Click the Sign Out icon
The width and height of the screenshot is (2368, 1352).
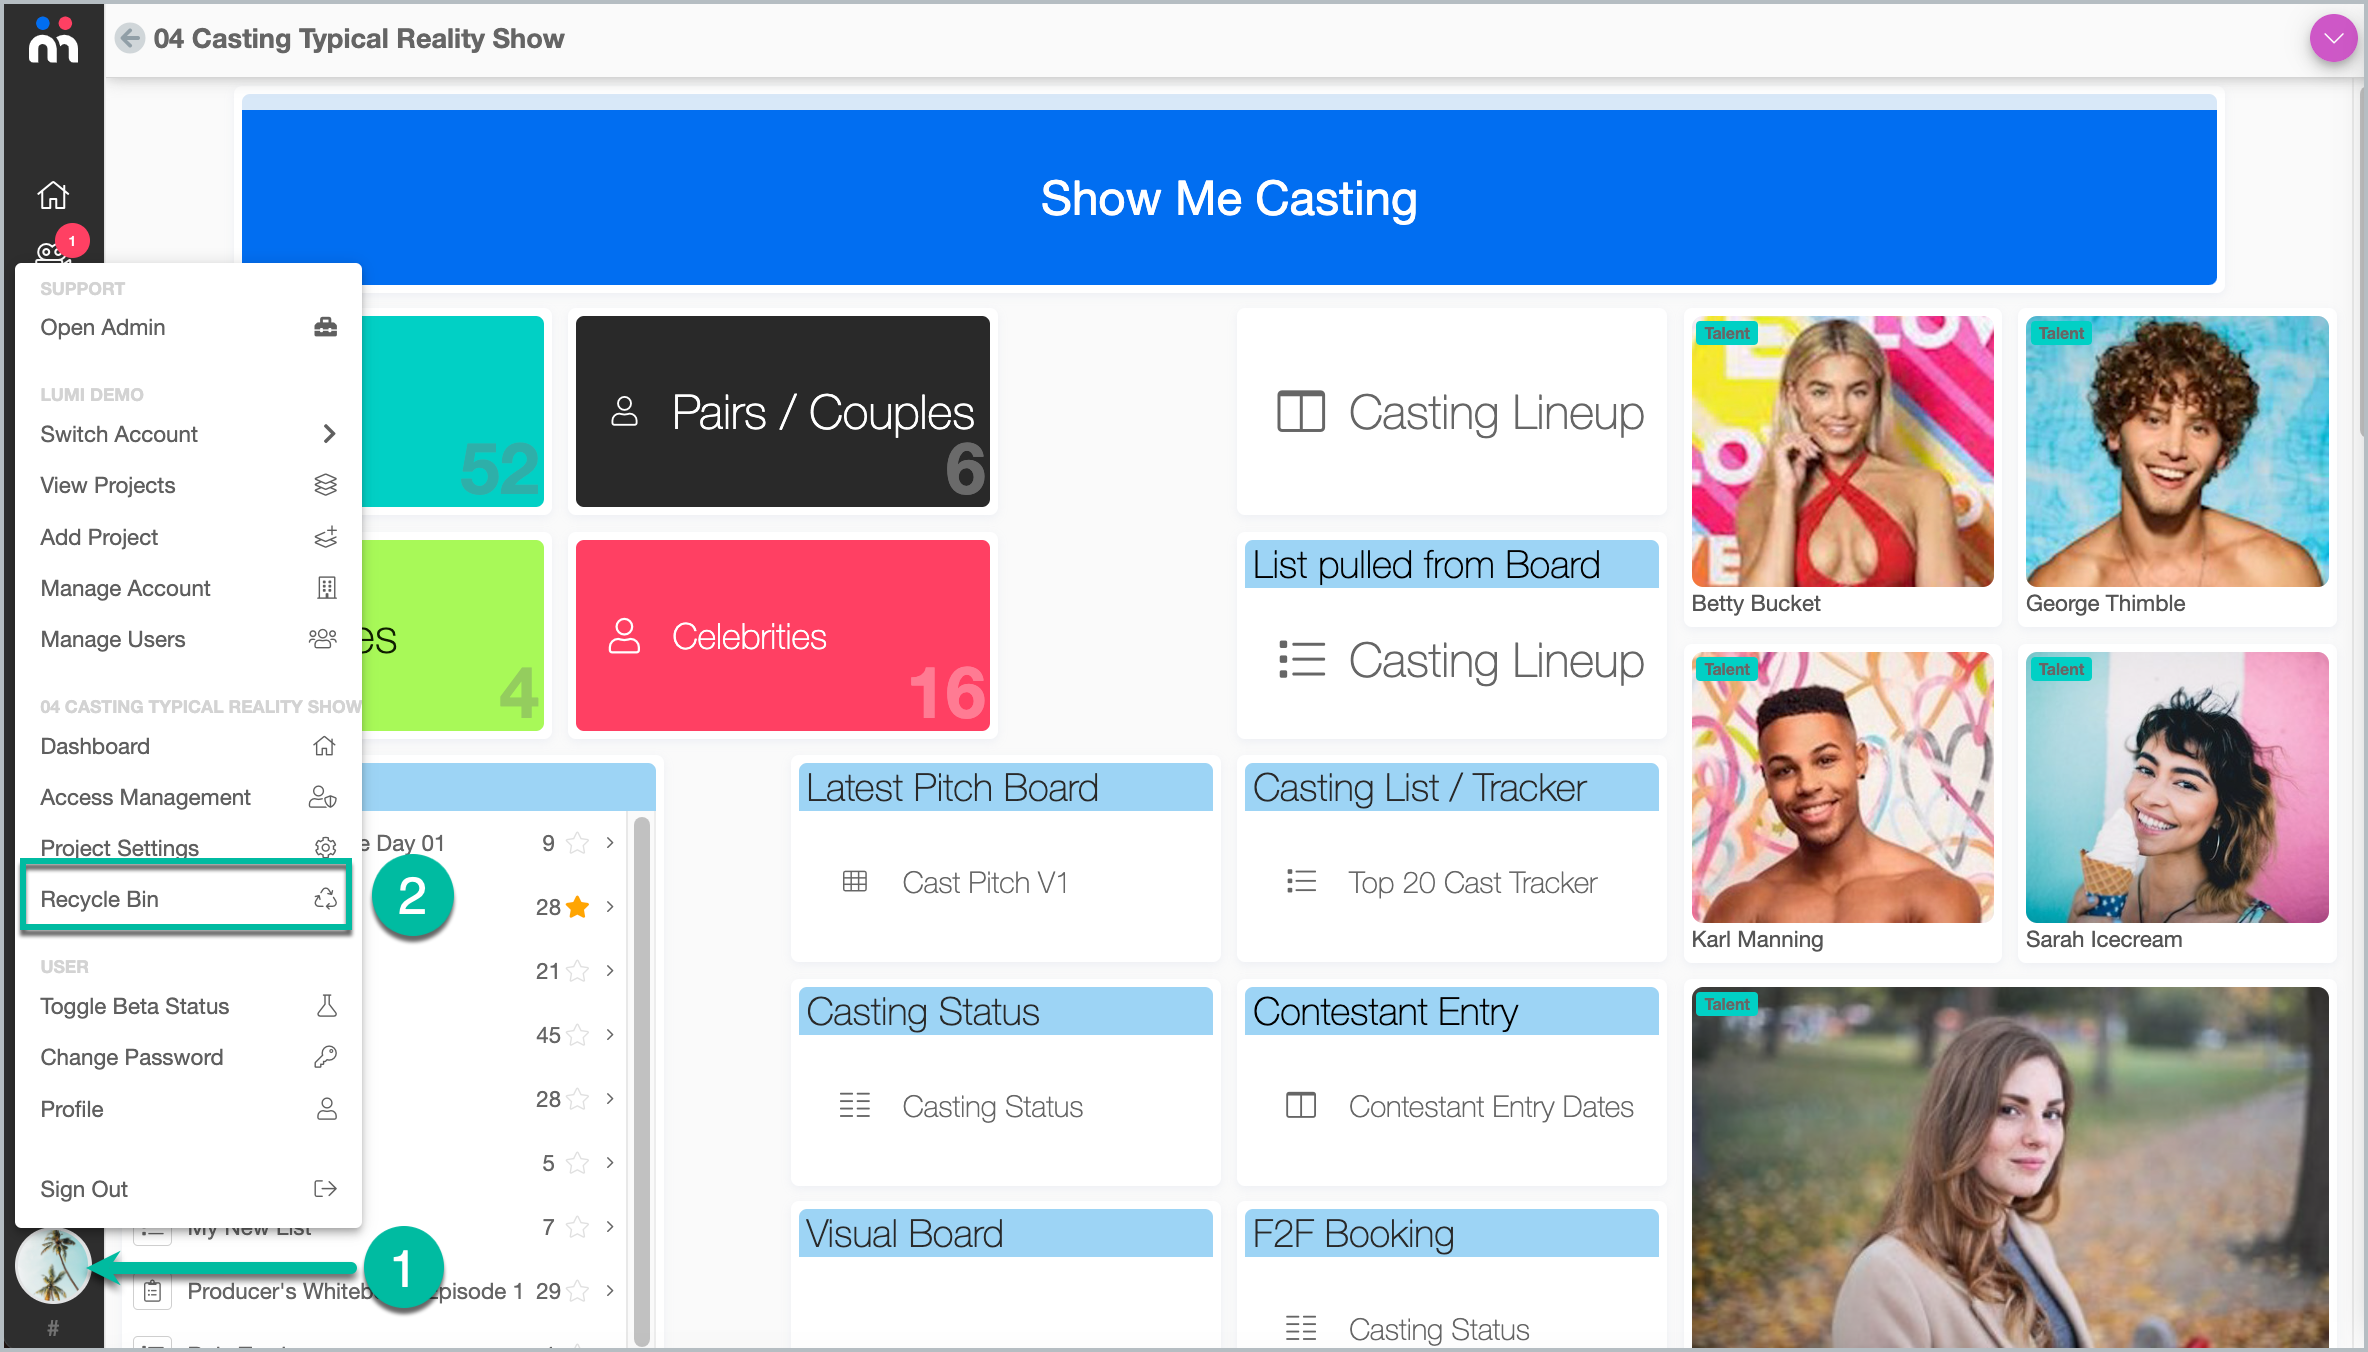pos(325,1189)
